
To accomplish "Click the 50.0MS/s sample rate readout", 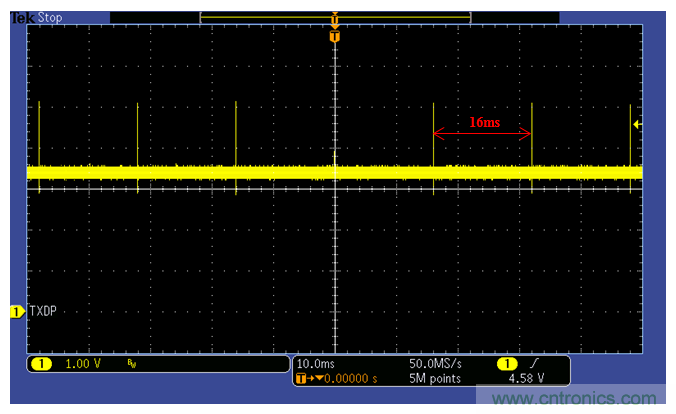I will coord(436,363).
